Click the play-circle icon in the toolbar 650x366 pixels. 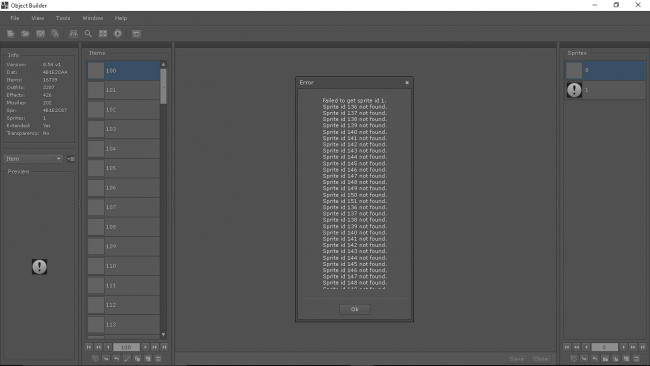coord(118,34)
